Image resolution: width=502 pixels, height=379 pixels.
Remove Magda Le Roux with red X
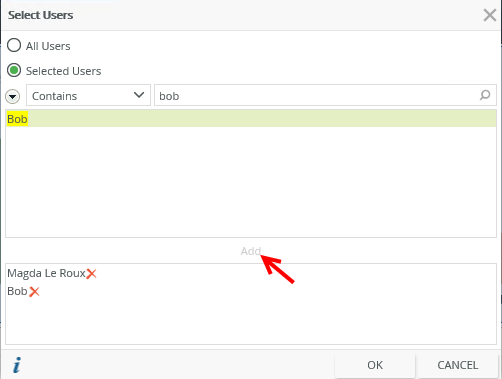(x=91, y=274)
